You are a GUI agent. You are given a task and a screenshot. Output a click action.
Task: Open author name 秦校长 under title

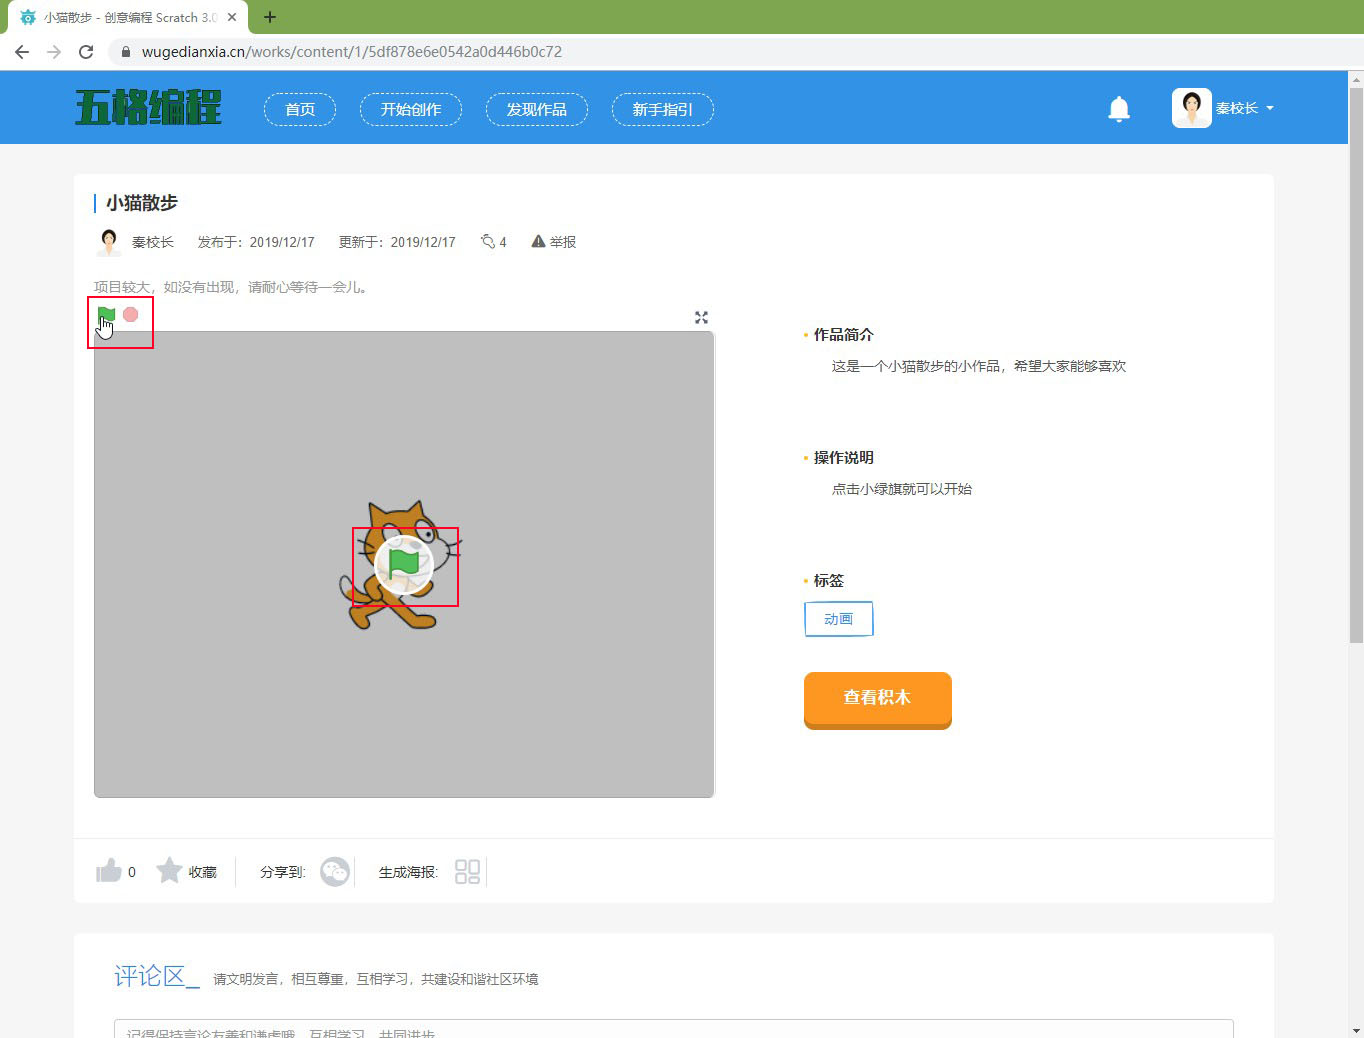[x=153, y=242]
